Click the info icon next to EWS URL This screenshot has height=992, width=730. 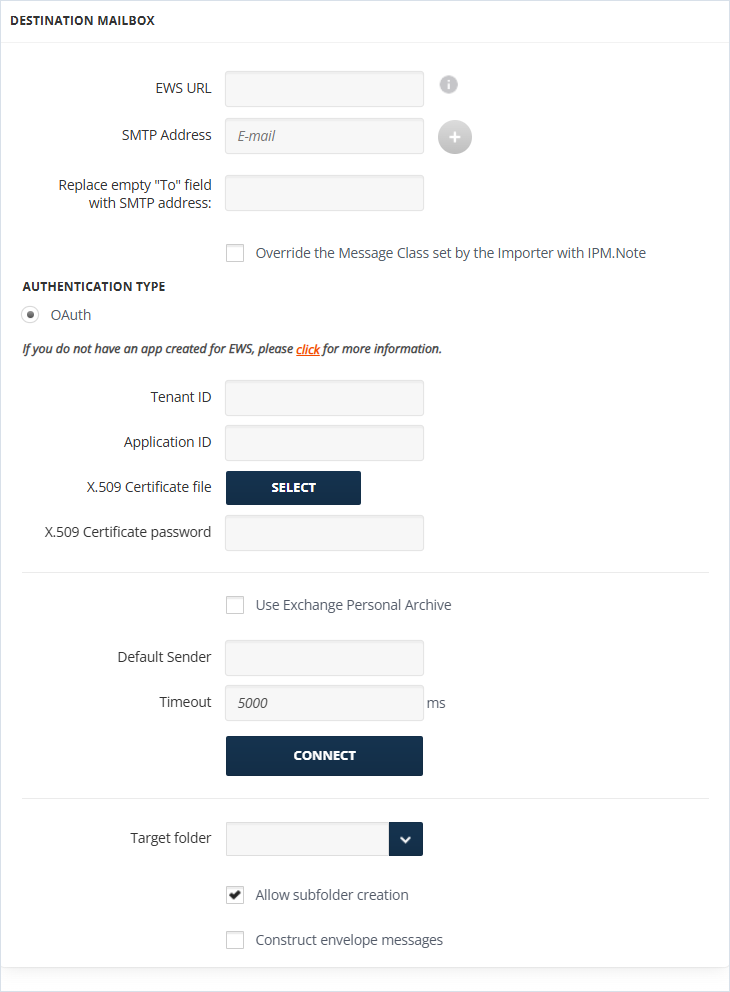[449, 84]
